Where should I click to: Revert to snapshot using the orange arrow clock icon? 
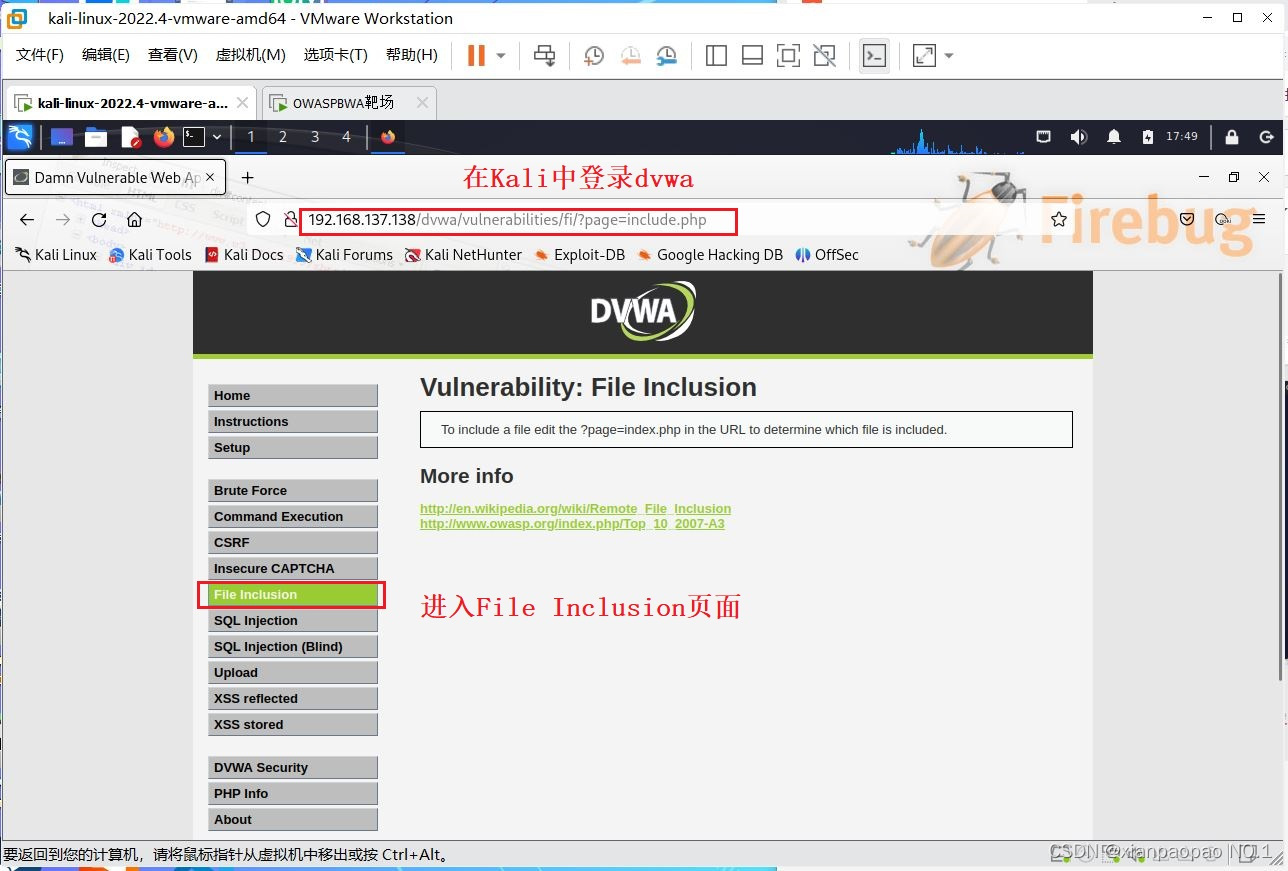pyautogui.click(x=630, y=56)
